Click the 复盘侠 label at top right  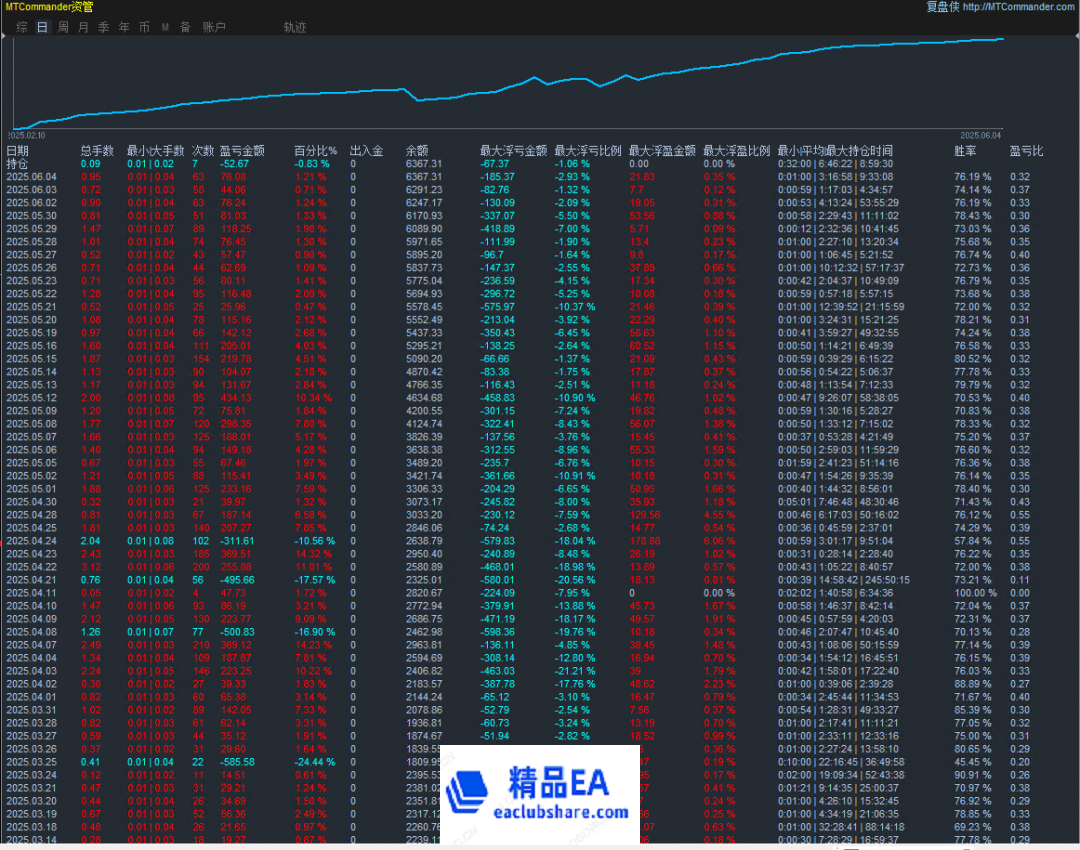[941, 7]
